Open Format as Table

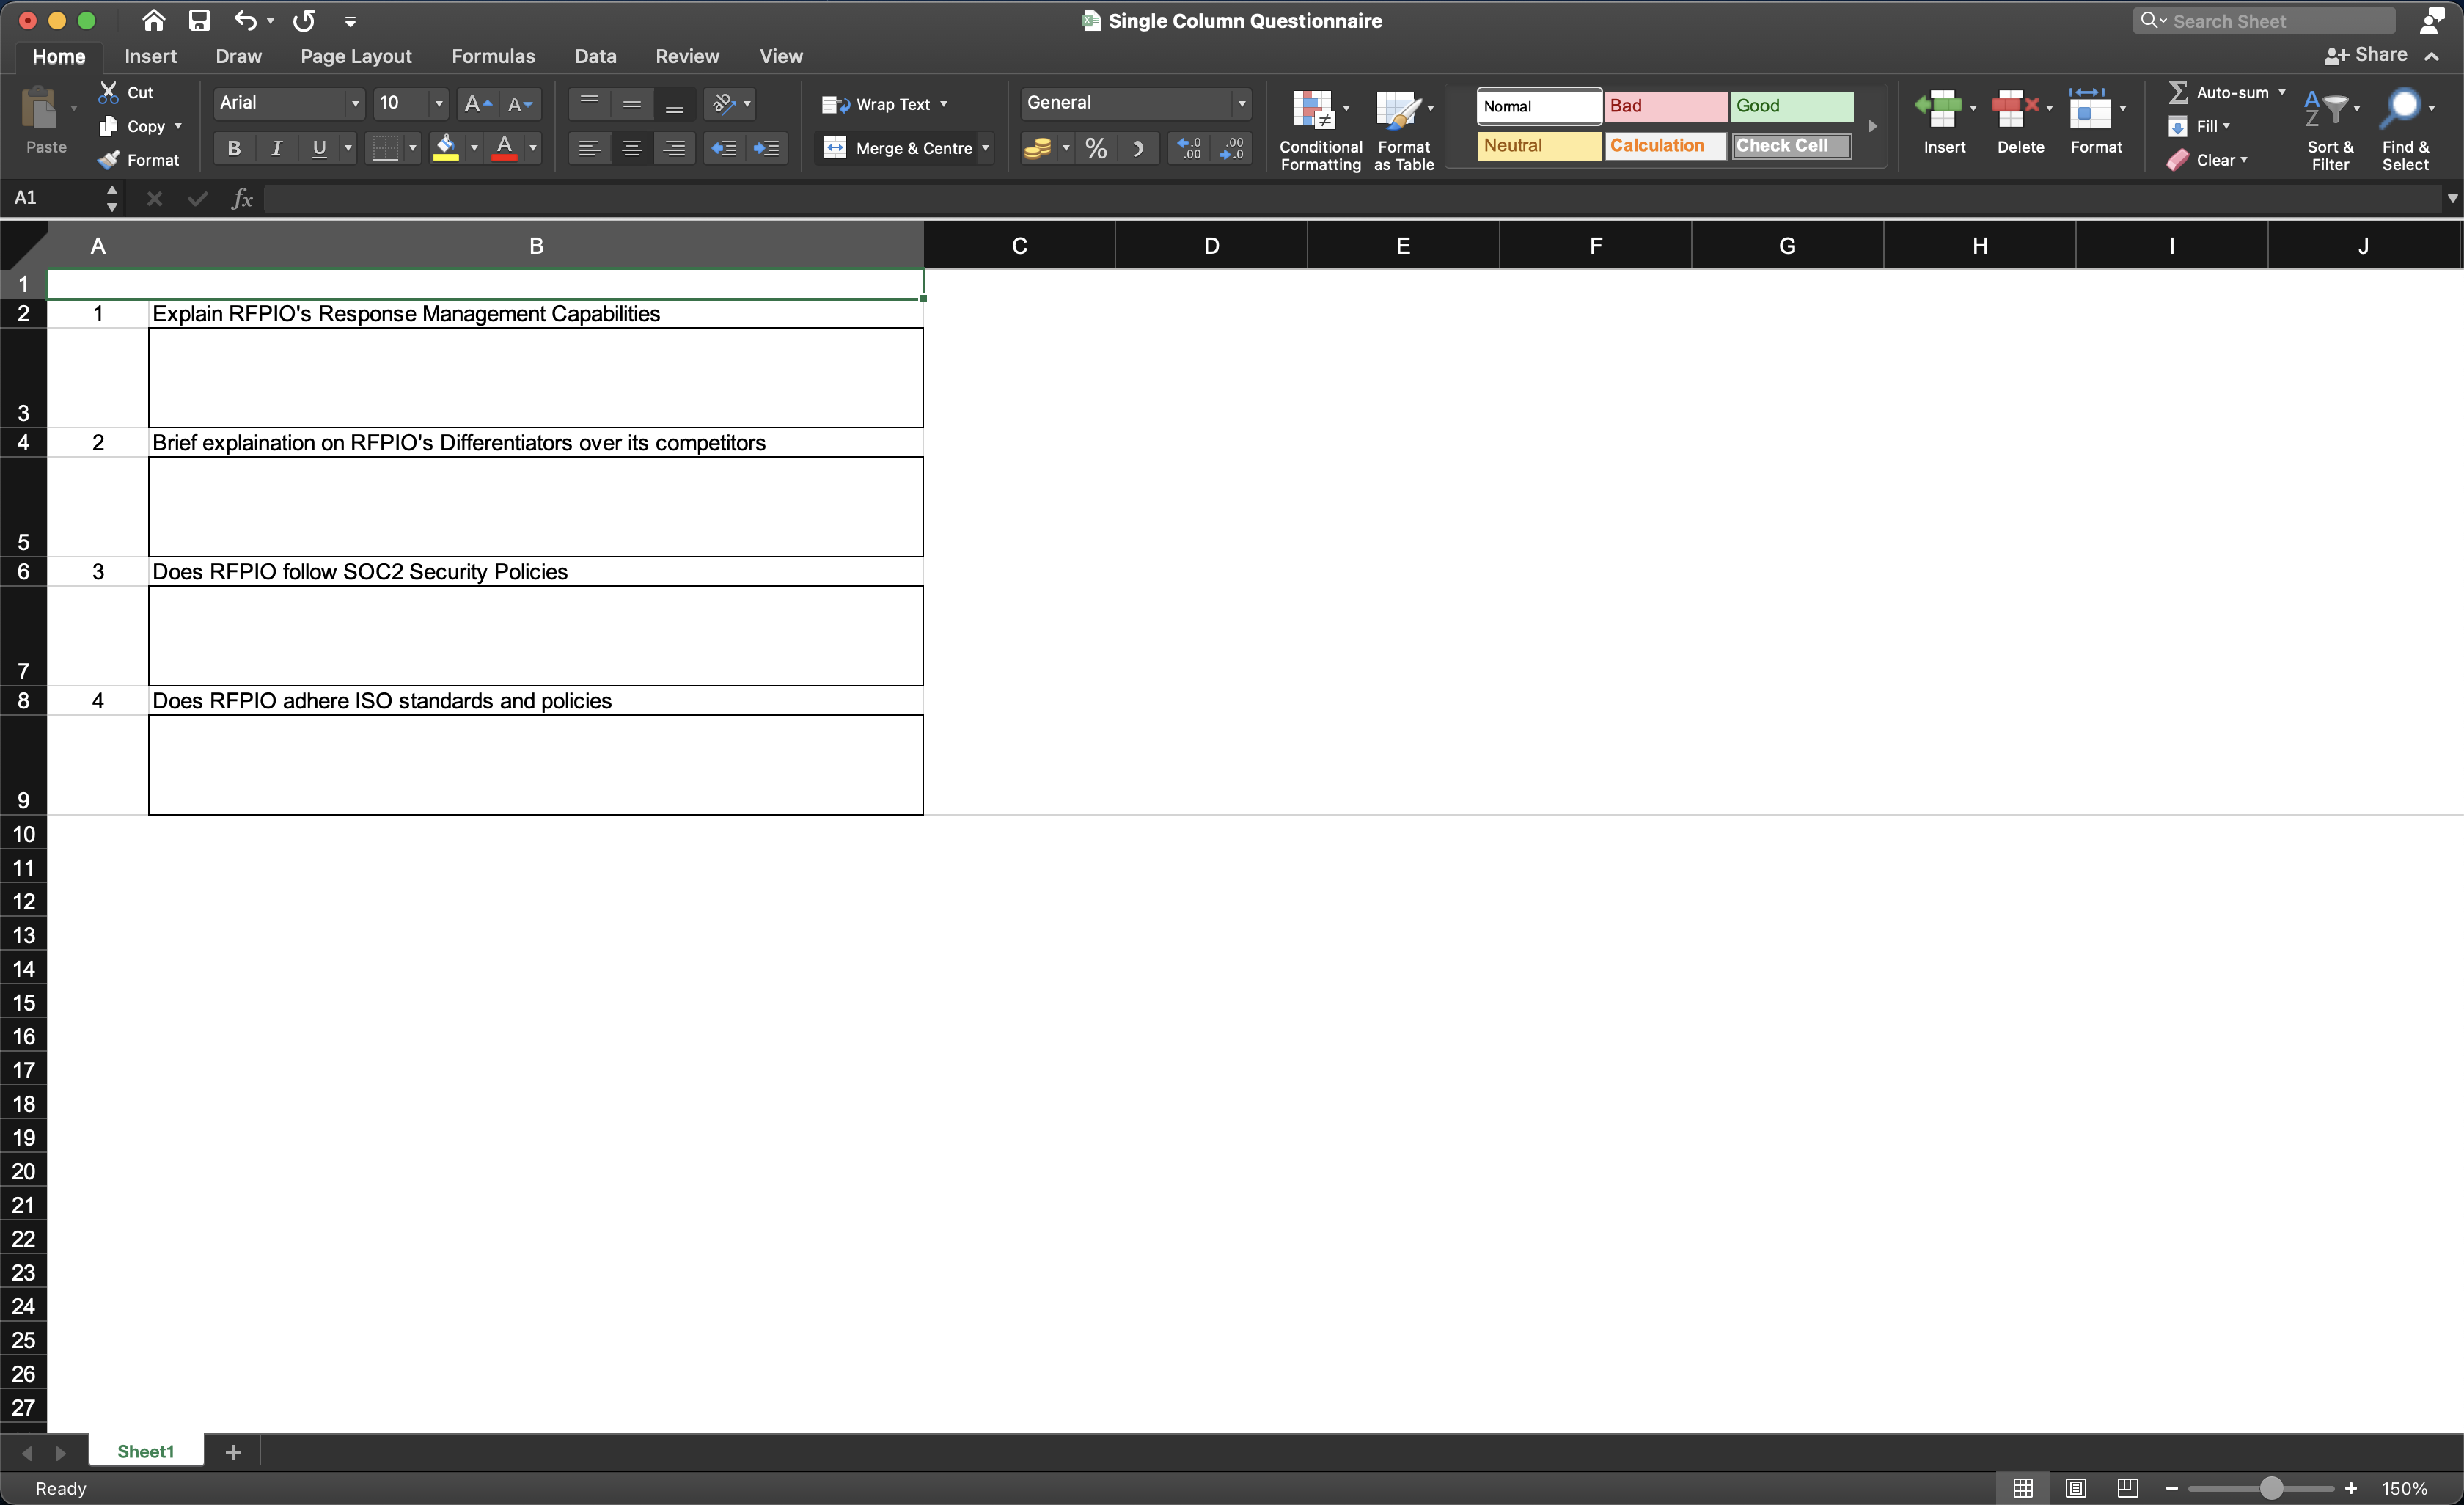coord(1403,130)
